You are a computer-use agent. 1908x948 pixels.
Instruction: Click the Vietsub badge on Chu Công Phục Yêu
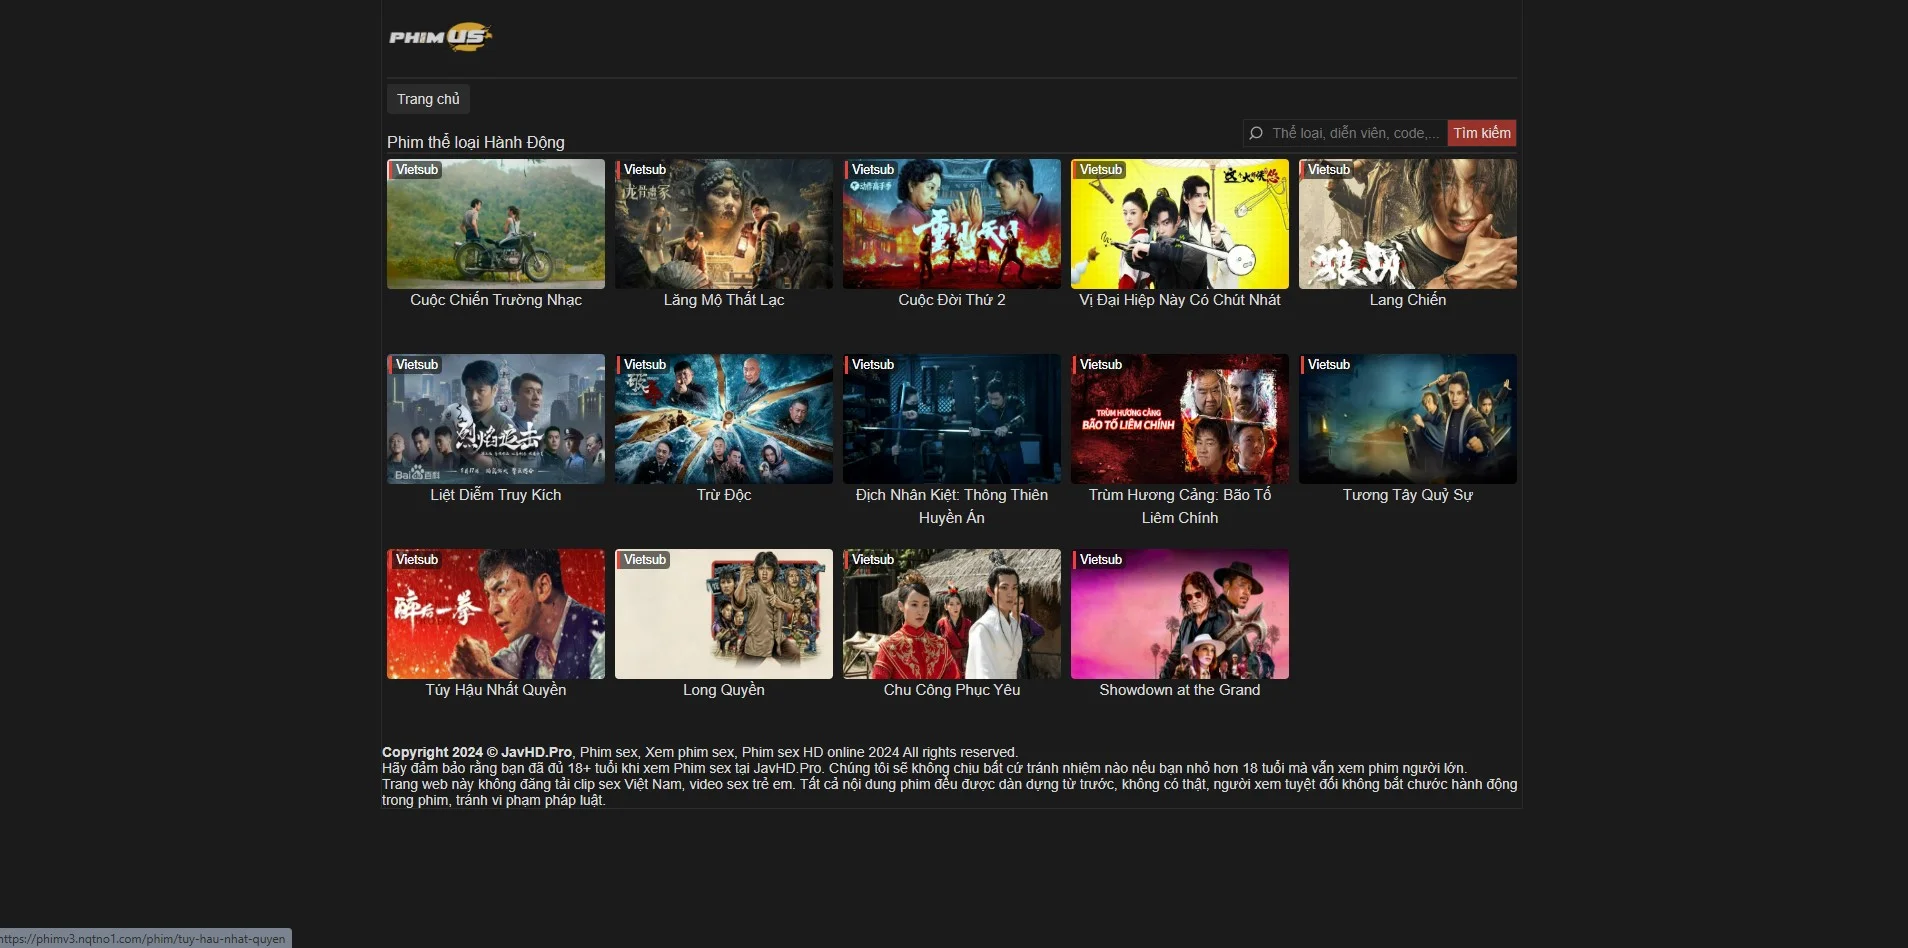click(872, 560)
